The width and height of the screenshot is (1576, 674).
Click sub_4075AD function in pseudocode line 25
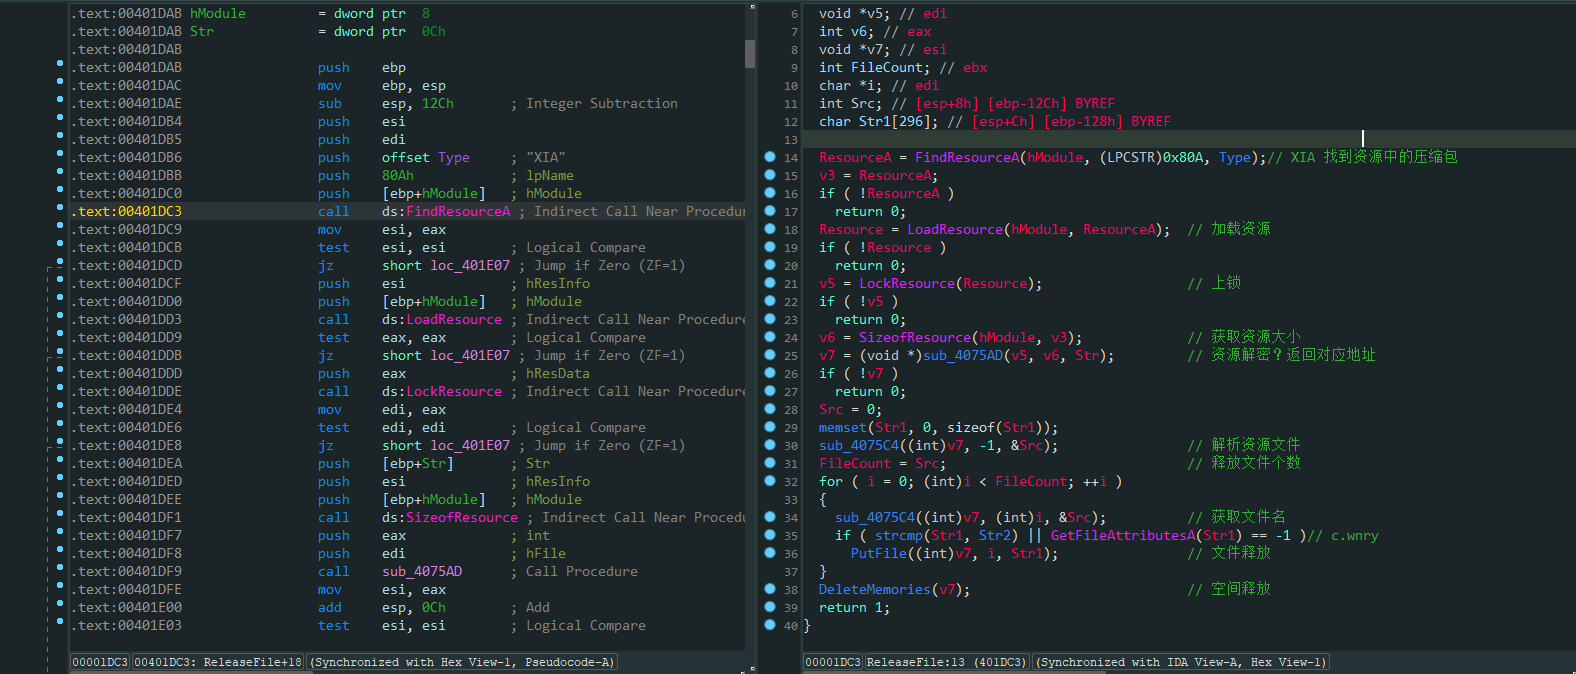click(963, 355)
